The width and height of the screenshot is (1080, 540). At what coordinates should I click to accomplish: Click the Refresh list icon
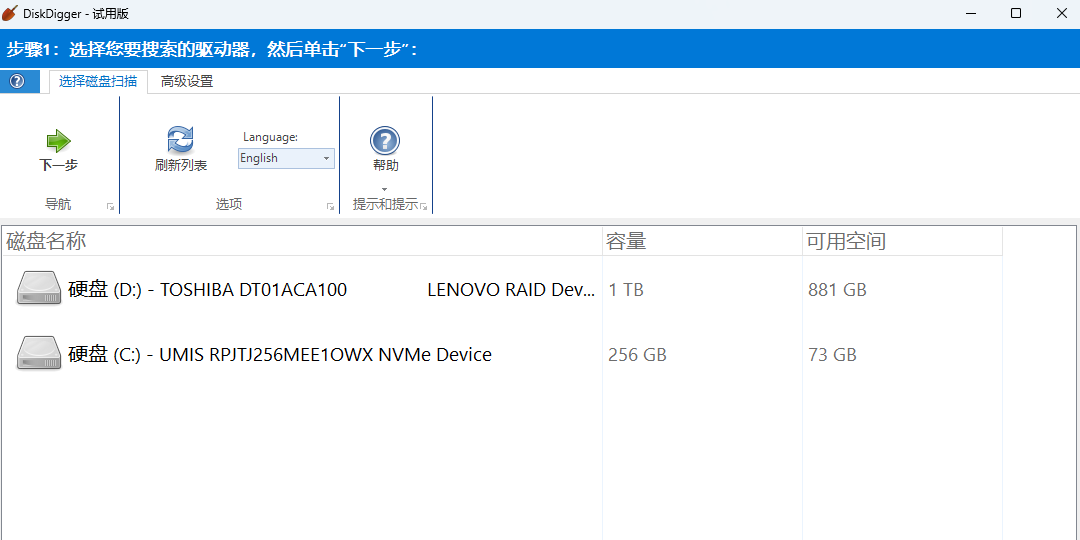pos(180,140)
